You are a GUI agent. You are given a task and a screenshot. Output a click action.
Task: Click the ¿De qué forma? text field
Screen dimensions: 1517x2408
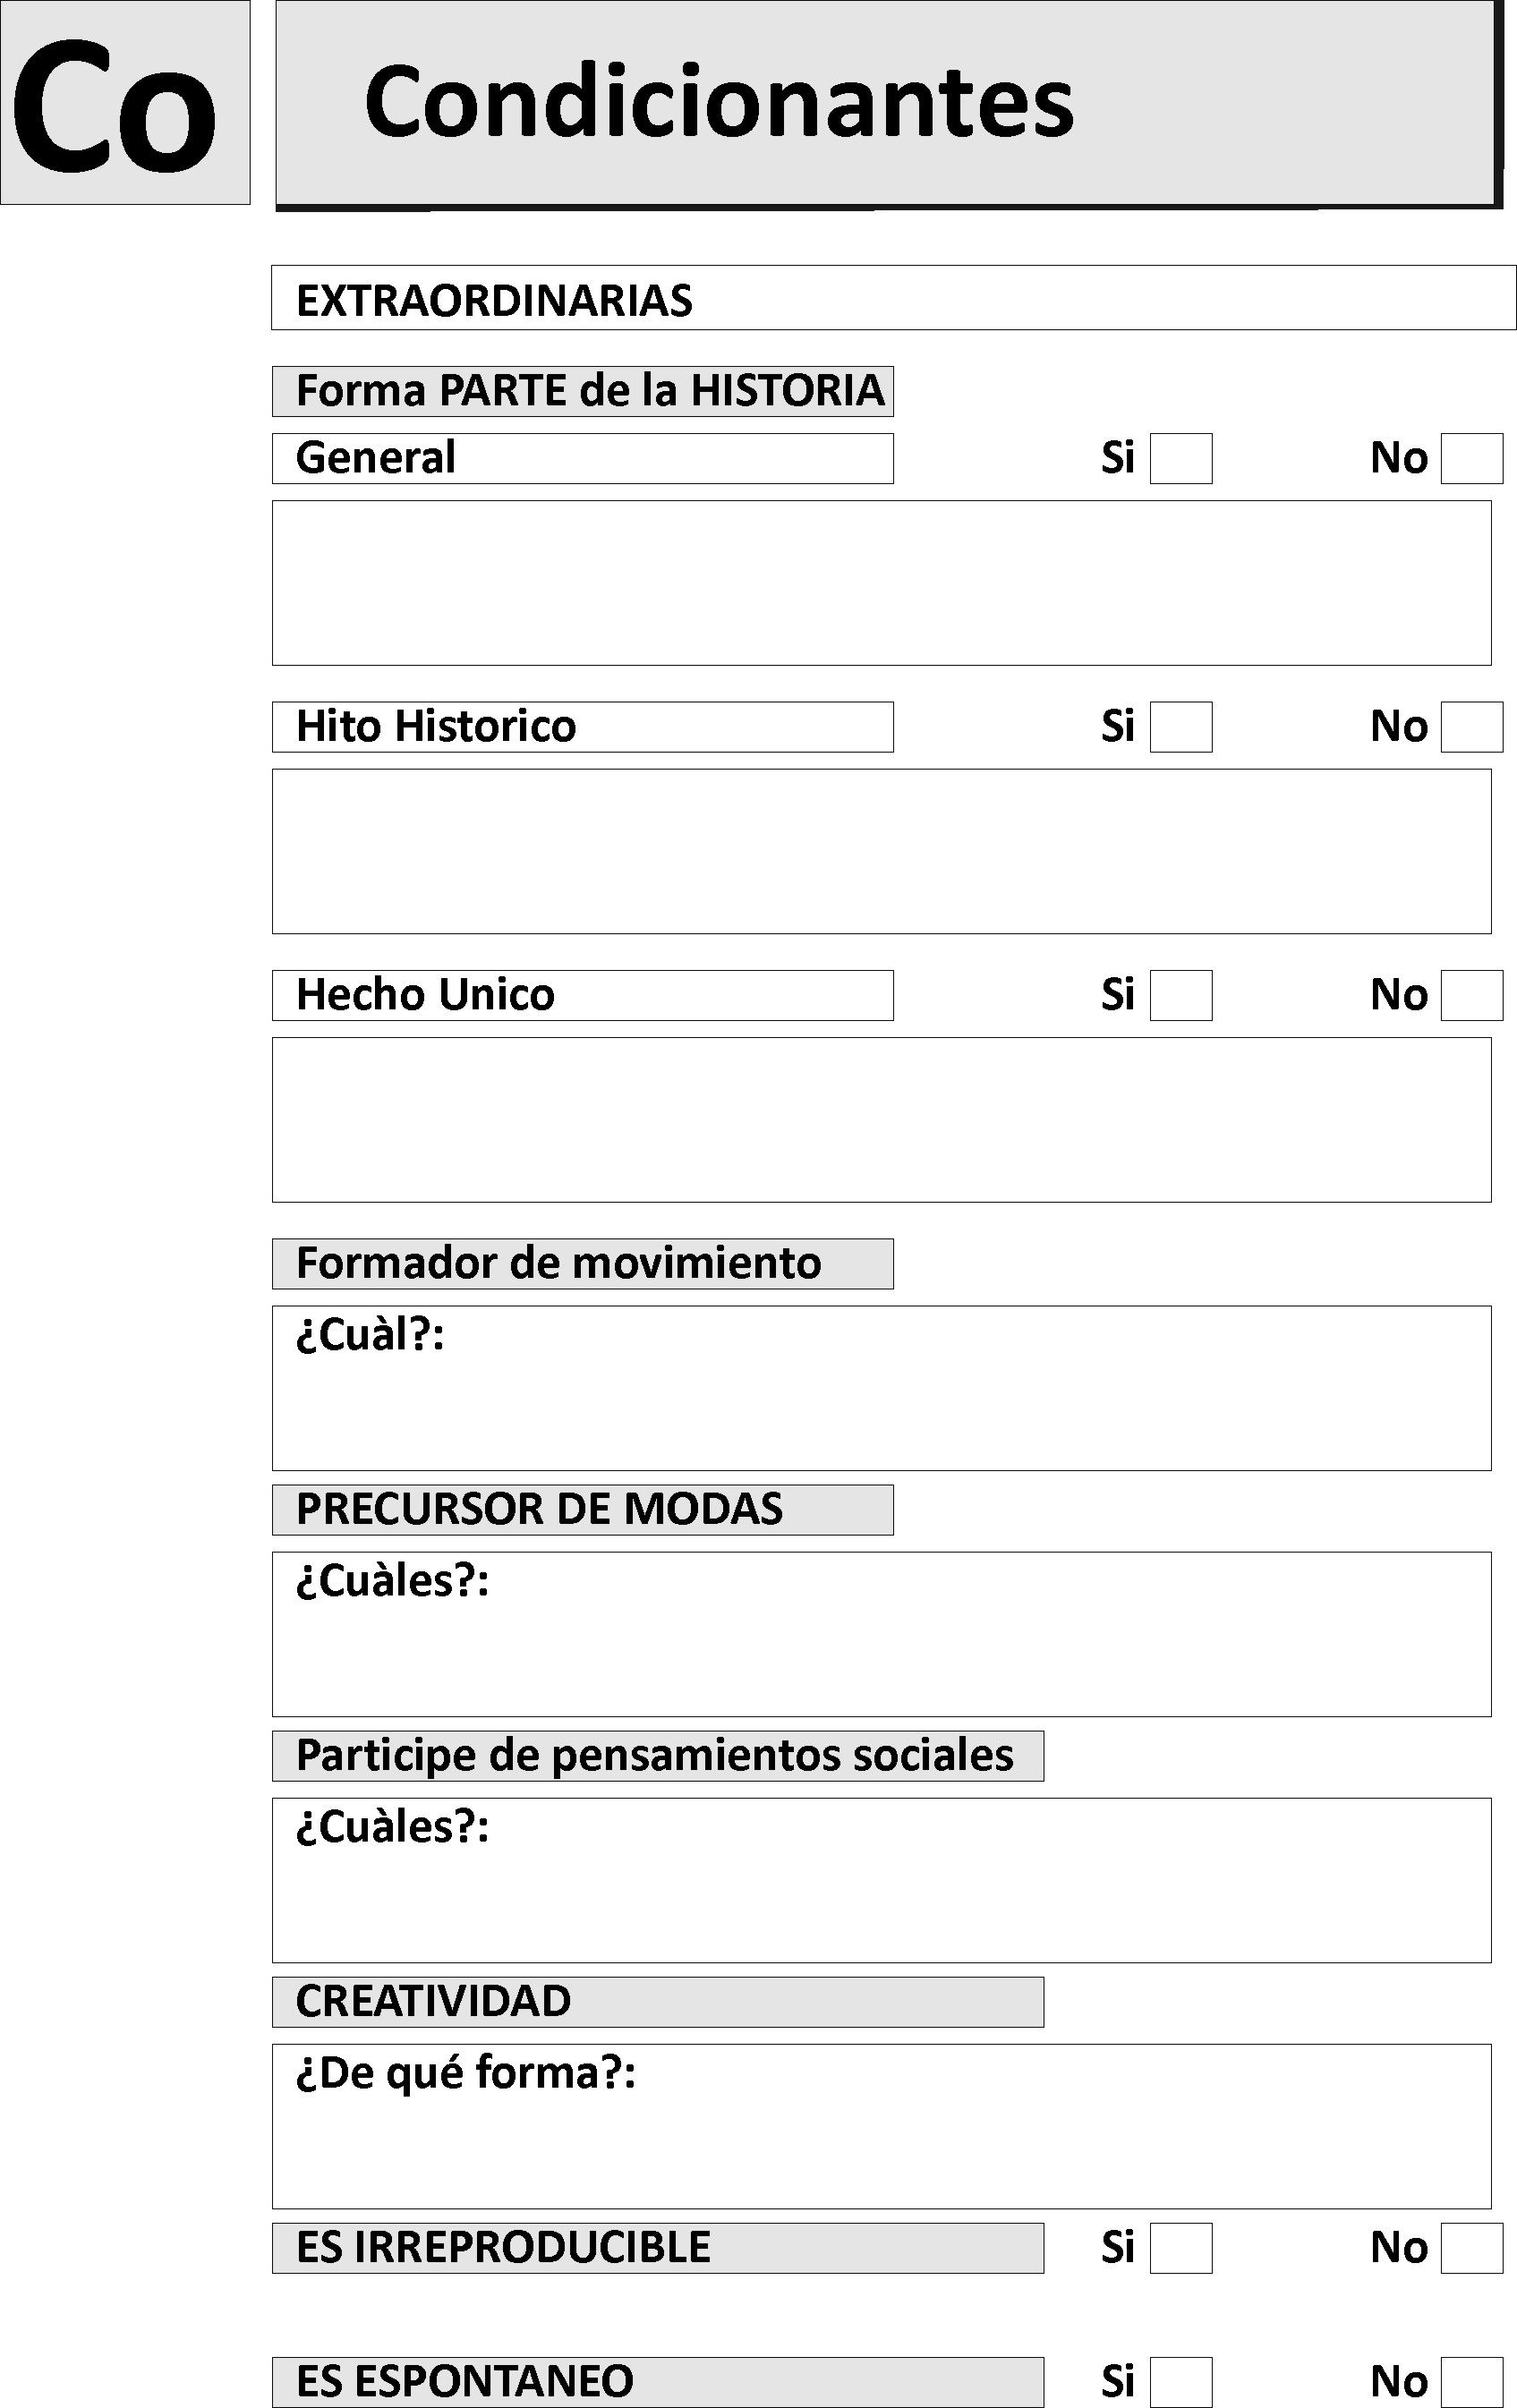pyautogui.click(x=881, y=2126)
